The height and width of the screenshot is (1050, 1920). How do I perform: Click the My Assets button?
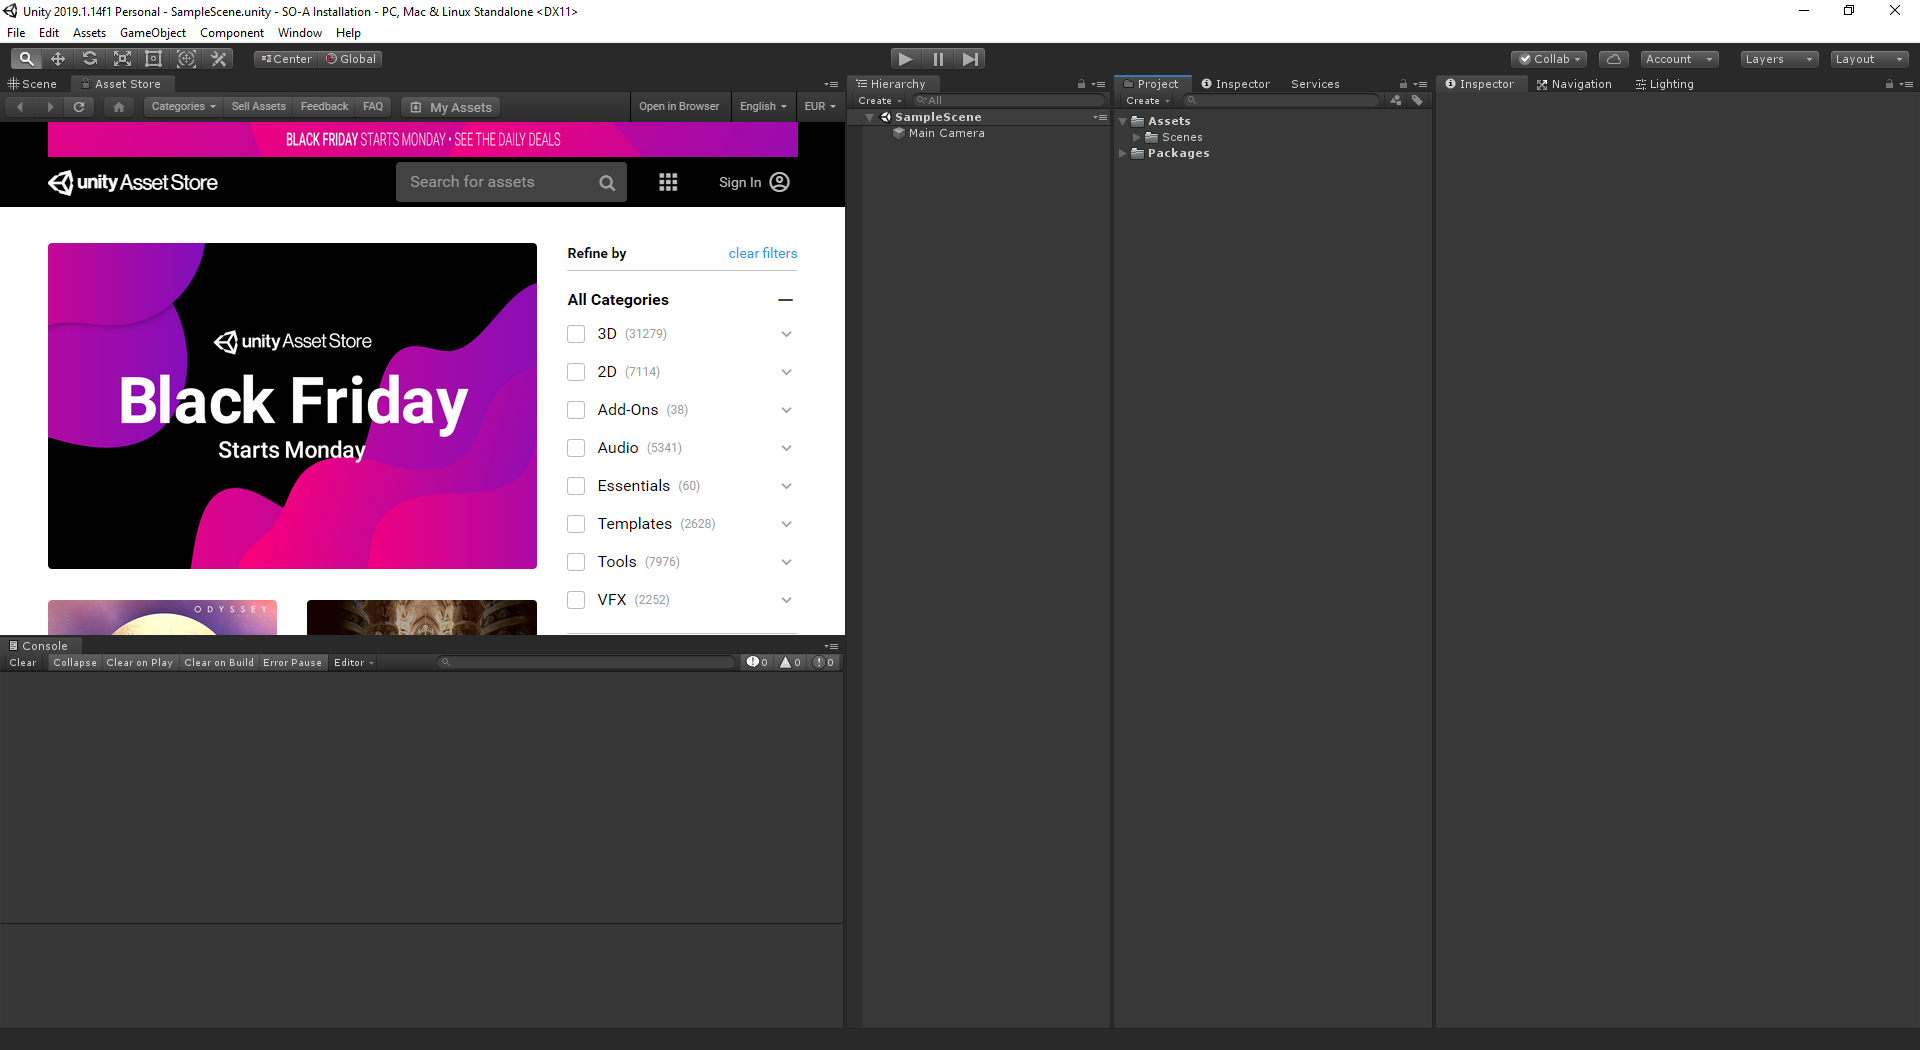pyautogui.click(x=451, y=107)
